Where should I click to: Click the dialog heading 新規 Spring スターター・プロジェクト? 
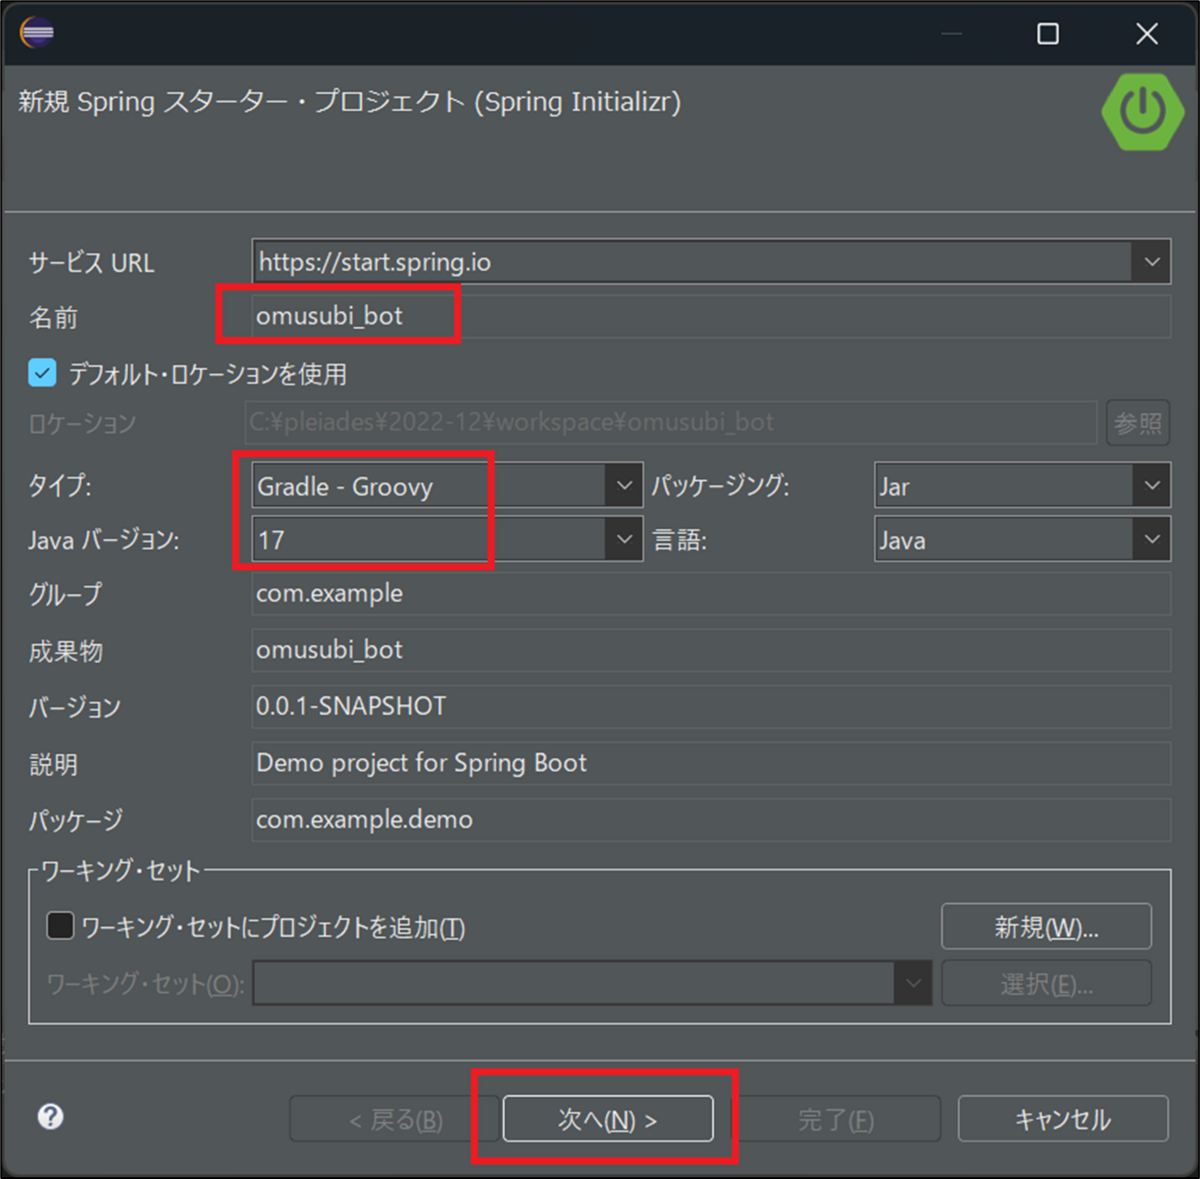(x=350, y=102)
